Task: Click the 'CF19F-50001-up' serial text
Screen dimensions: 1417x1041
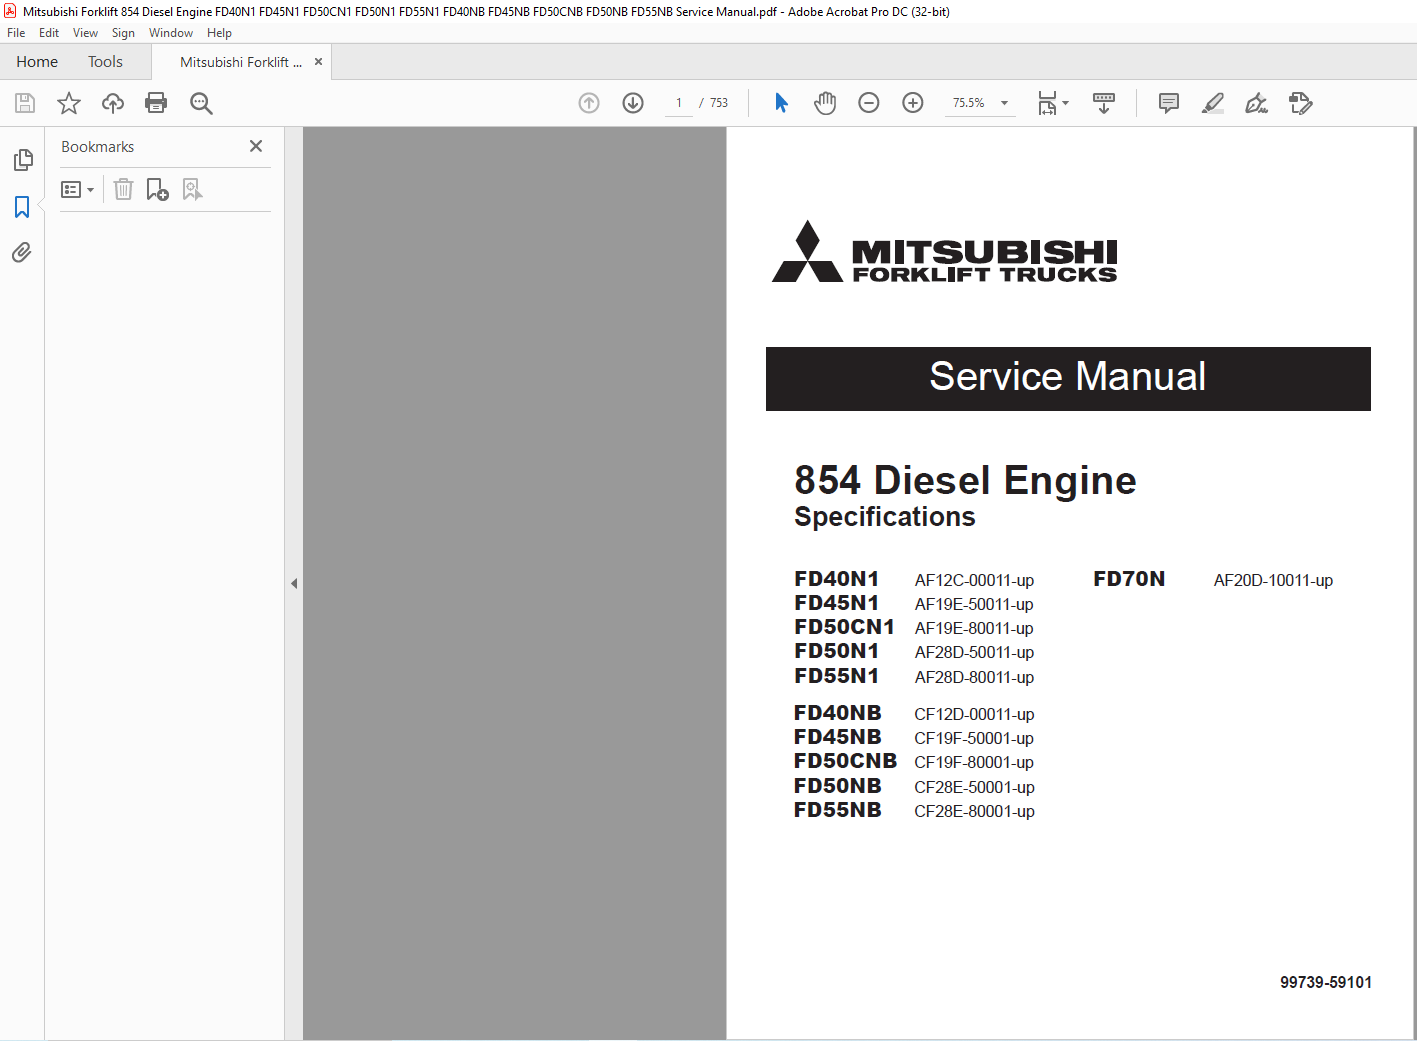Action: click(x=974, y=738)
